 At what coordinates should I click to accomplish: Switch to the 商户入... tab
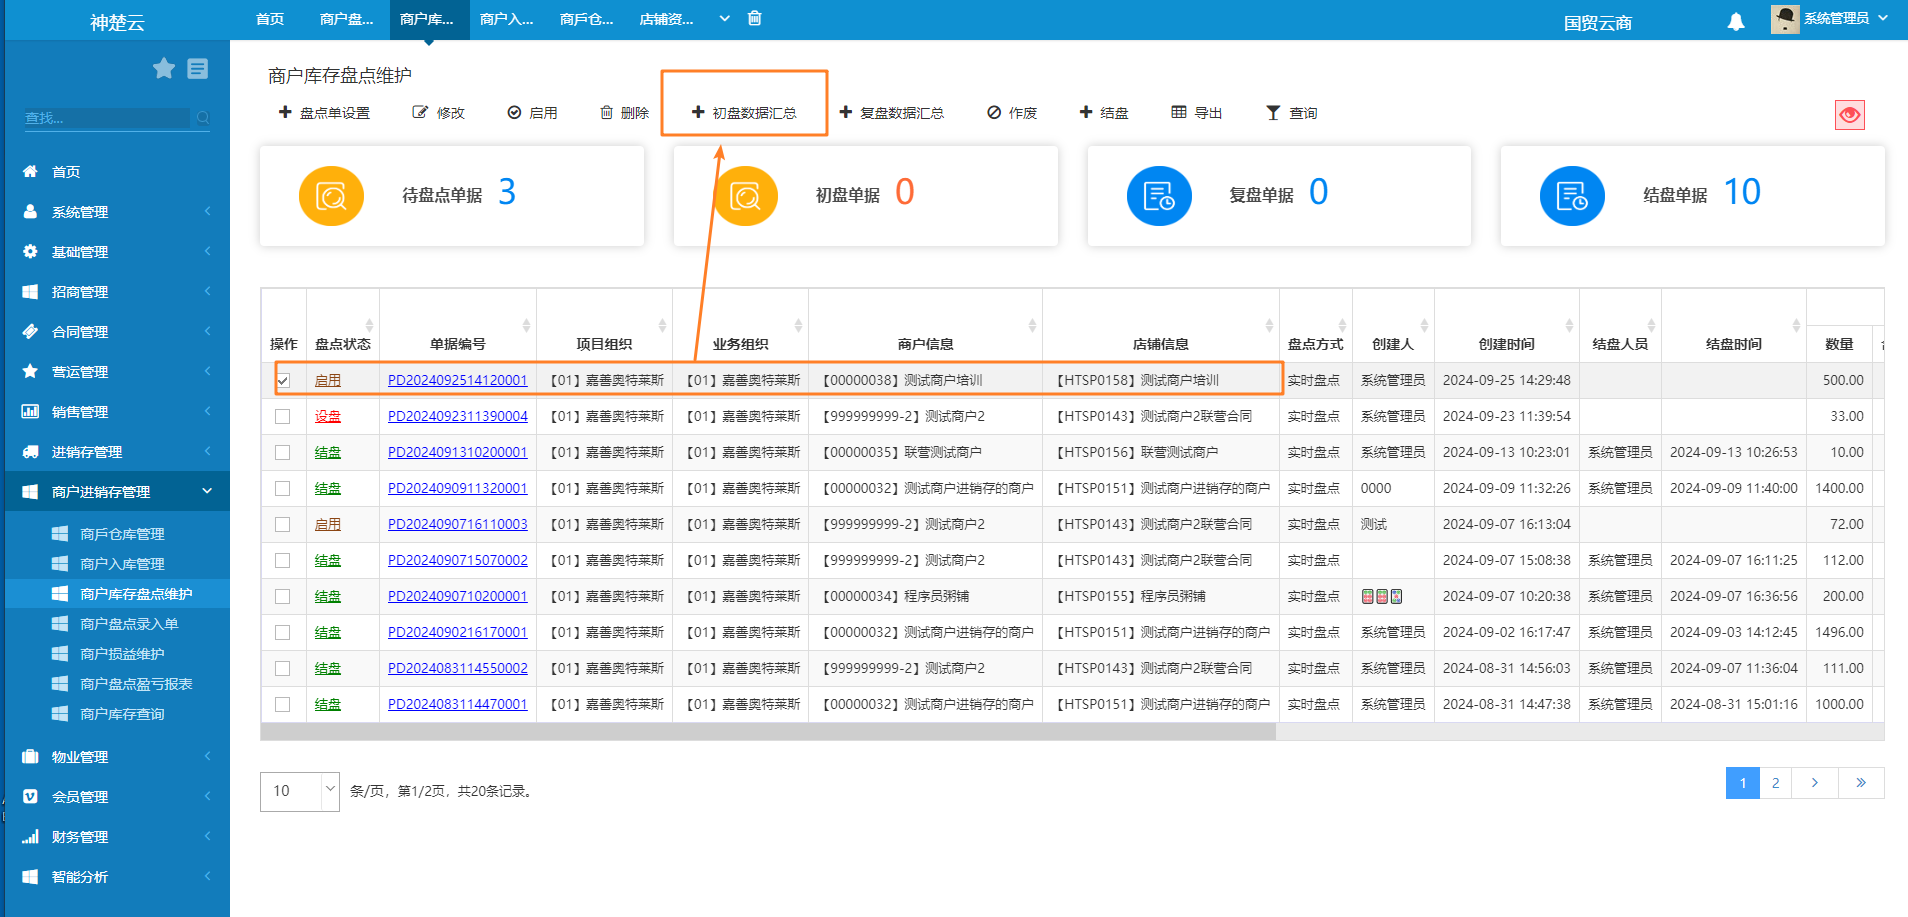507,19
